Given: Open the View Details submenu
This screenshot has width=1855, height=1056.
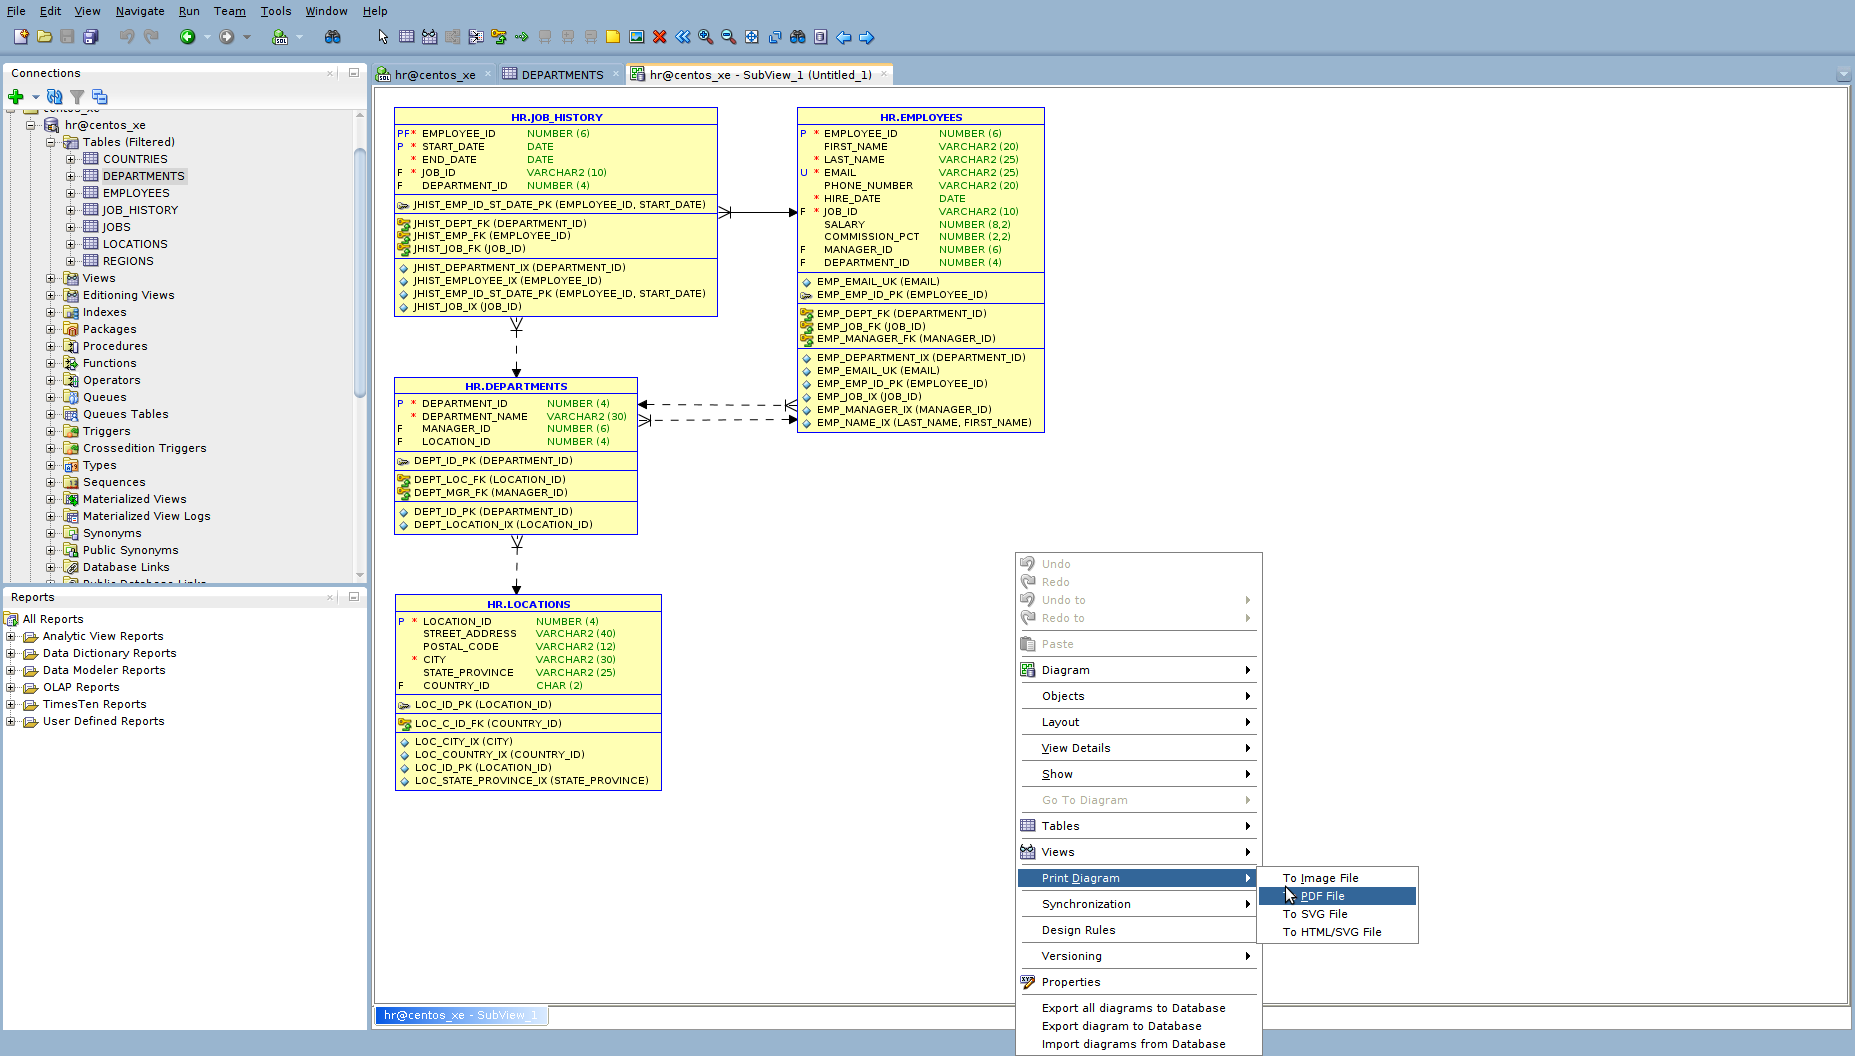Looking at the screenshot, I should (x=1138, y=748).
